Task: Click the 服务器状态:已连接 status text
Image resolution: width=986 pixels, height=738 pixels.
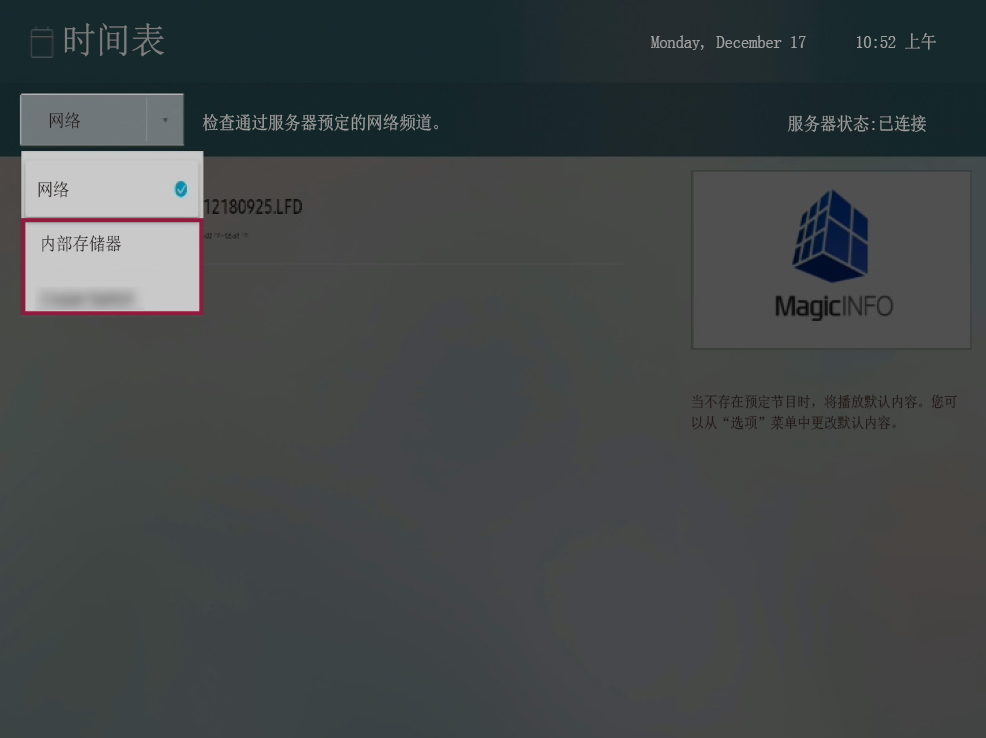Action: (856, 124)
